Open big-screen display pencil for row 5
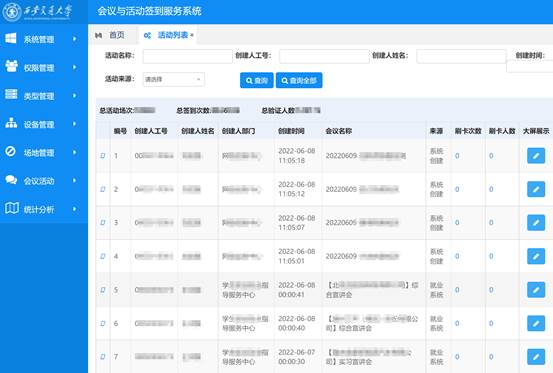Image resolution: width=553 pixels, height=373 pixels. coord(536,290)
